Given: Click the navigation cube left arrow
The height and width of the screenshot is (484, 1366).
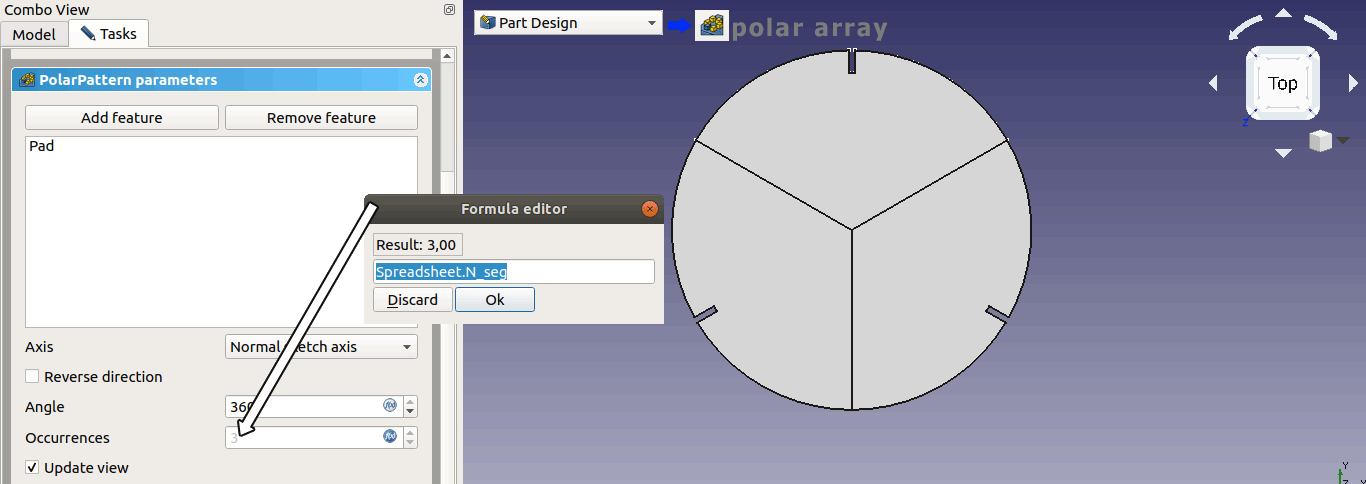Looking at the screenshot, I should (1213, 84).
